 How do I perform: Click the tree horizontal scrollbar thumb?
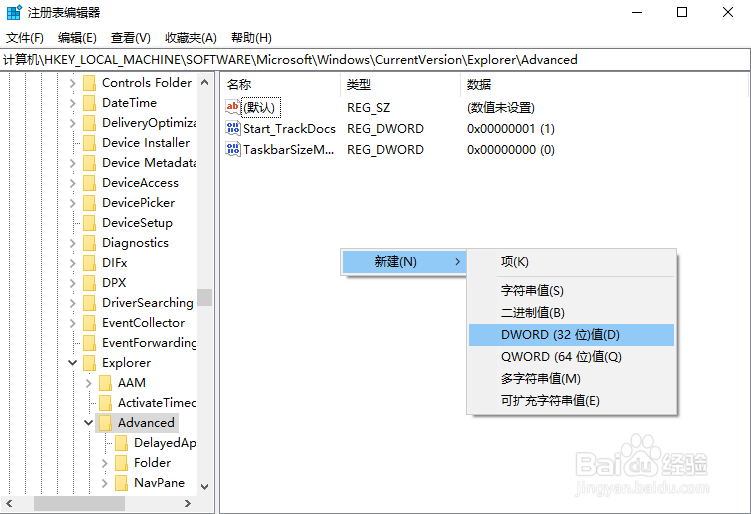79,503
